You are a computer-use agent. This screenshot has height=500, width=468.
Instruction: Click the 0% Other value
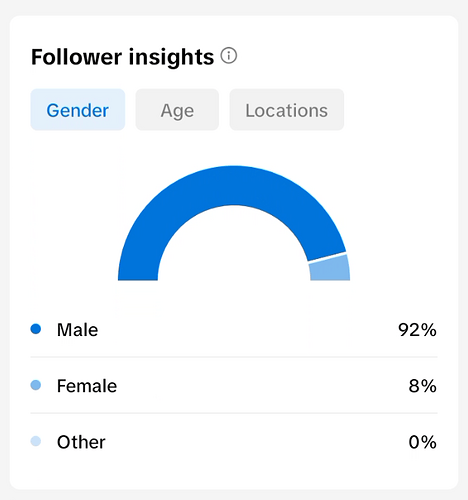coord(423,442)
